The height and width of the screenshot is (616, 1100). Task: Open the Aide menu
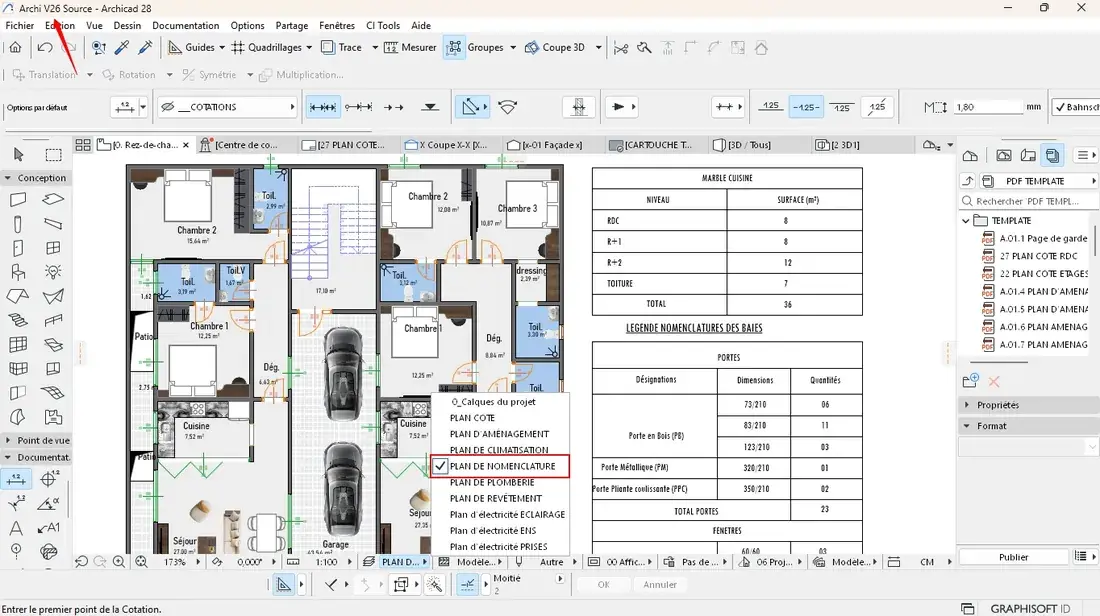pos(421,25)
